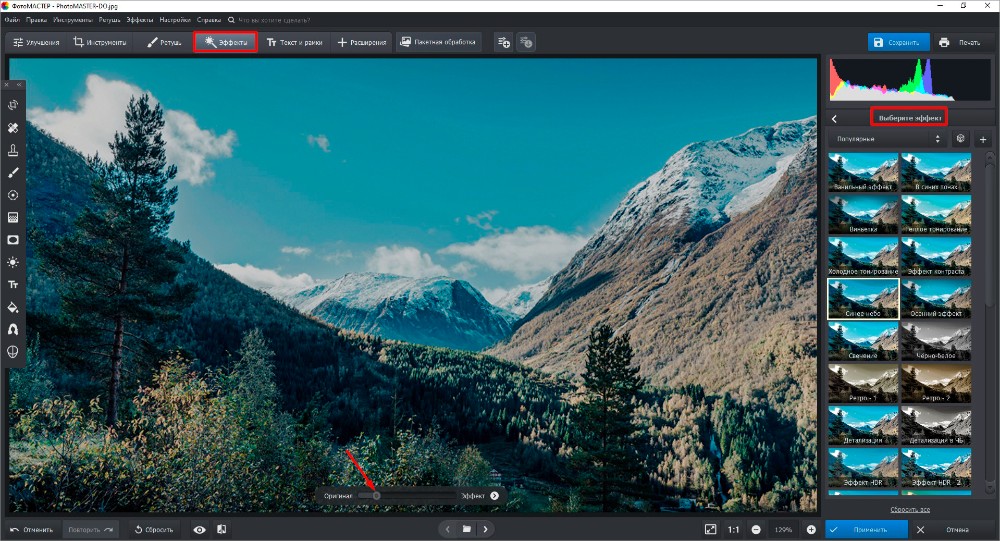Image resolution: width=1000 pixels, height=541 pixels.
Task: Open the folder icon in bottom navigation
Action: pos(466,529)
